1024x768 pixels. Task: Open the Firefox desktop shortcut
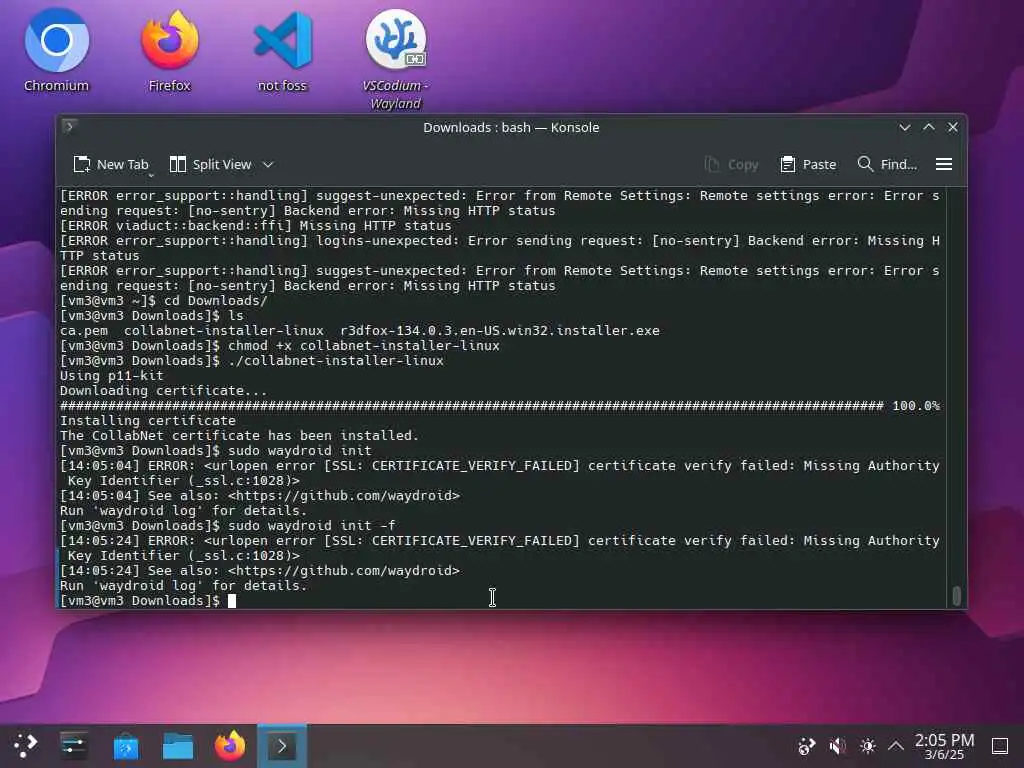coord(169,50)
